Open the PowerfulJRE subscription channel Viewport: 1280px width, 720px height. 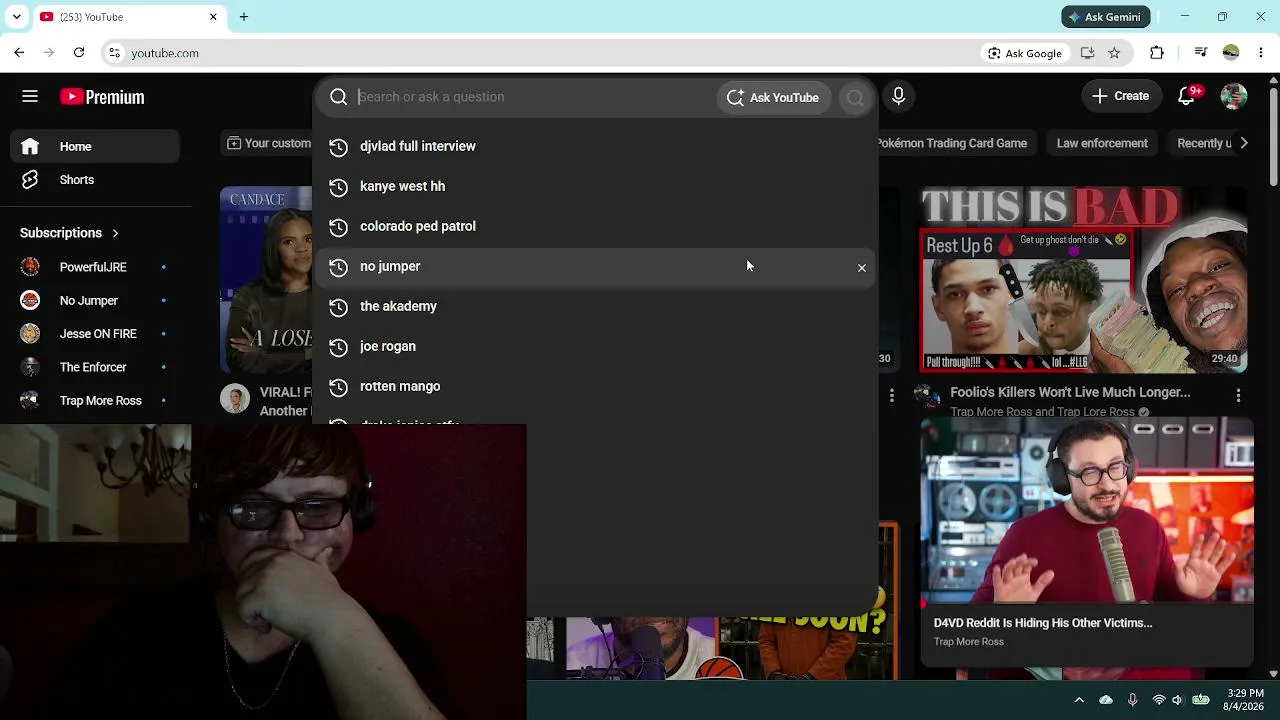(95, 267)
